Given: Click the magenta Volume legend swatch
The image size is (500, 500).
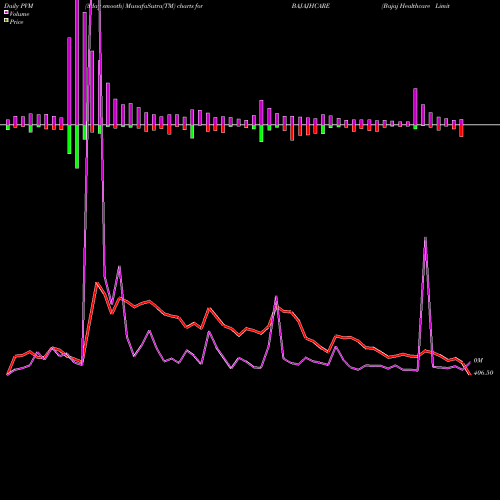Looking at the screenshot, I should (6, 12).
